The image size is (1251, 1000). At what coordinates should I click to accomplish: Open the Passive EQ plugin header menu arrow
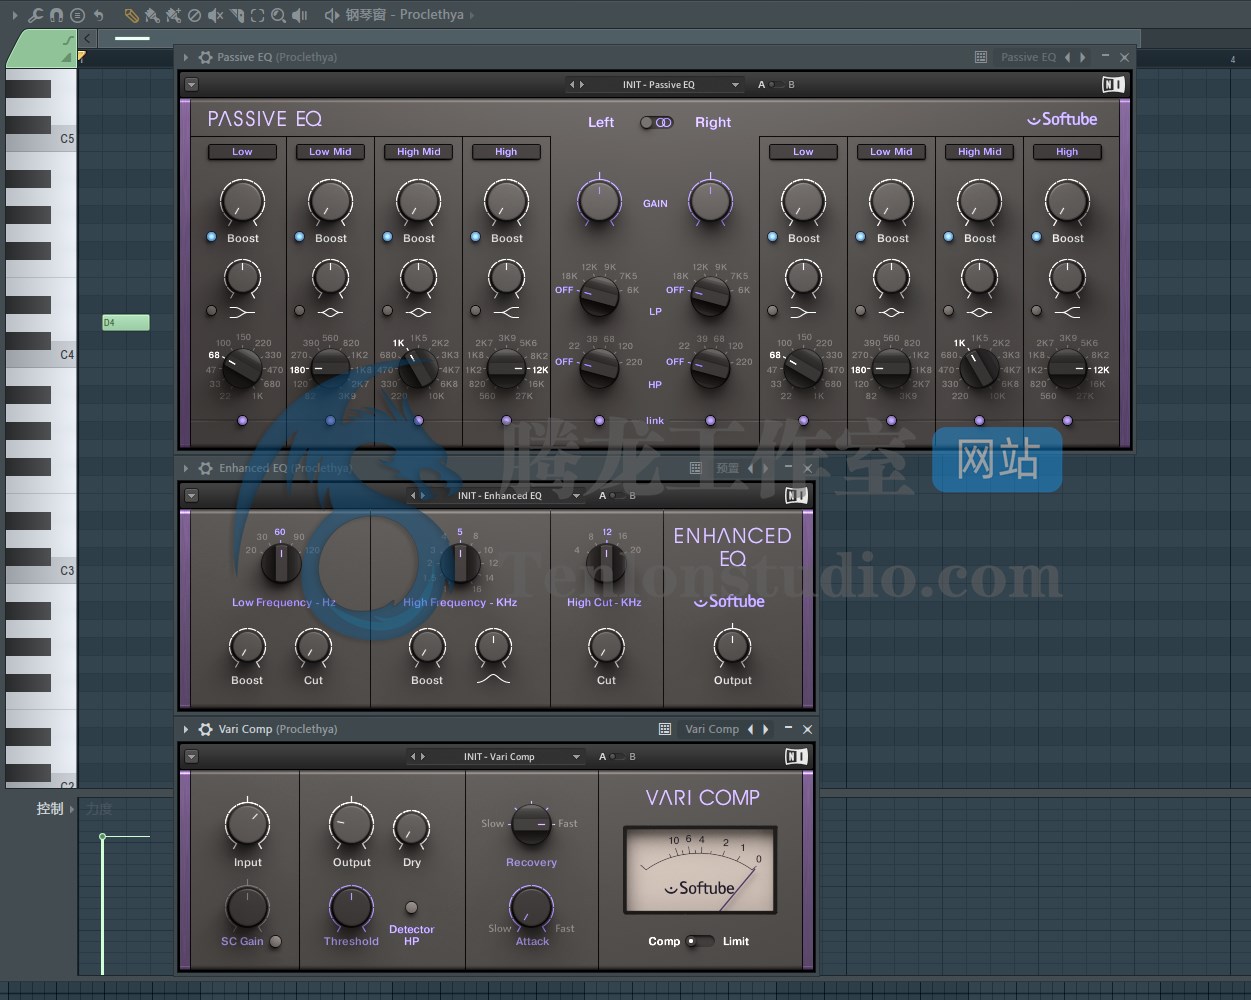tap(191, 85)
